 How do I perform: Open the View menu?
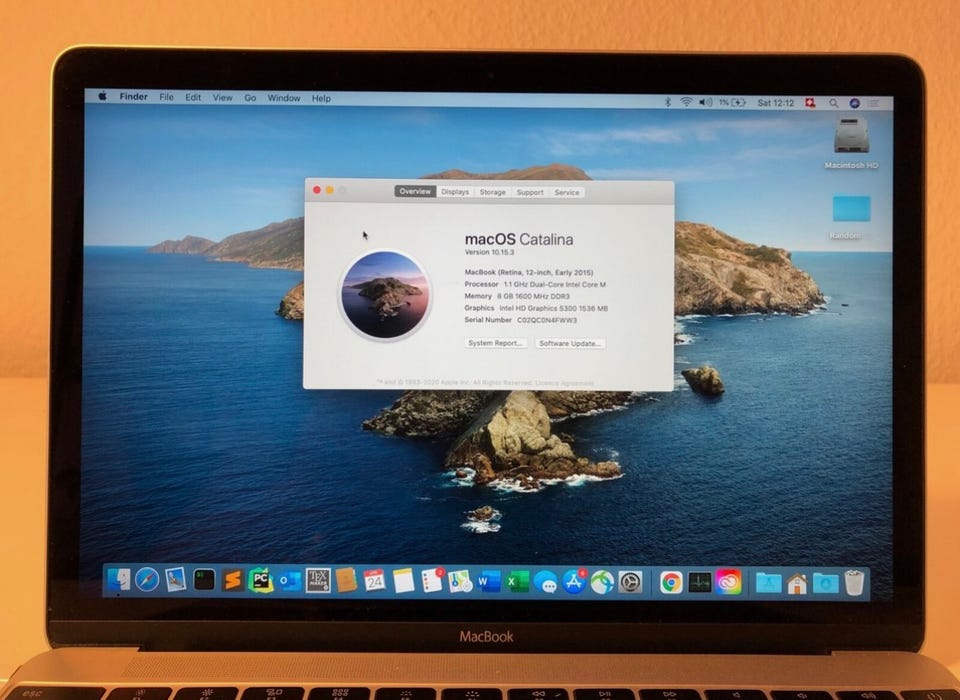click(x=222, y=97)
